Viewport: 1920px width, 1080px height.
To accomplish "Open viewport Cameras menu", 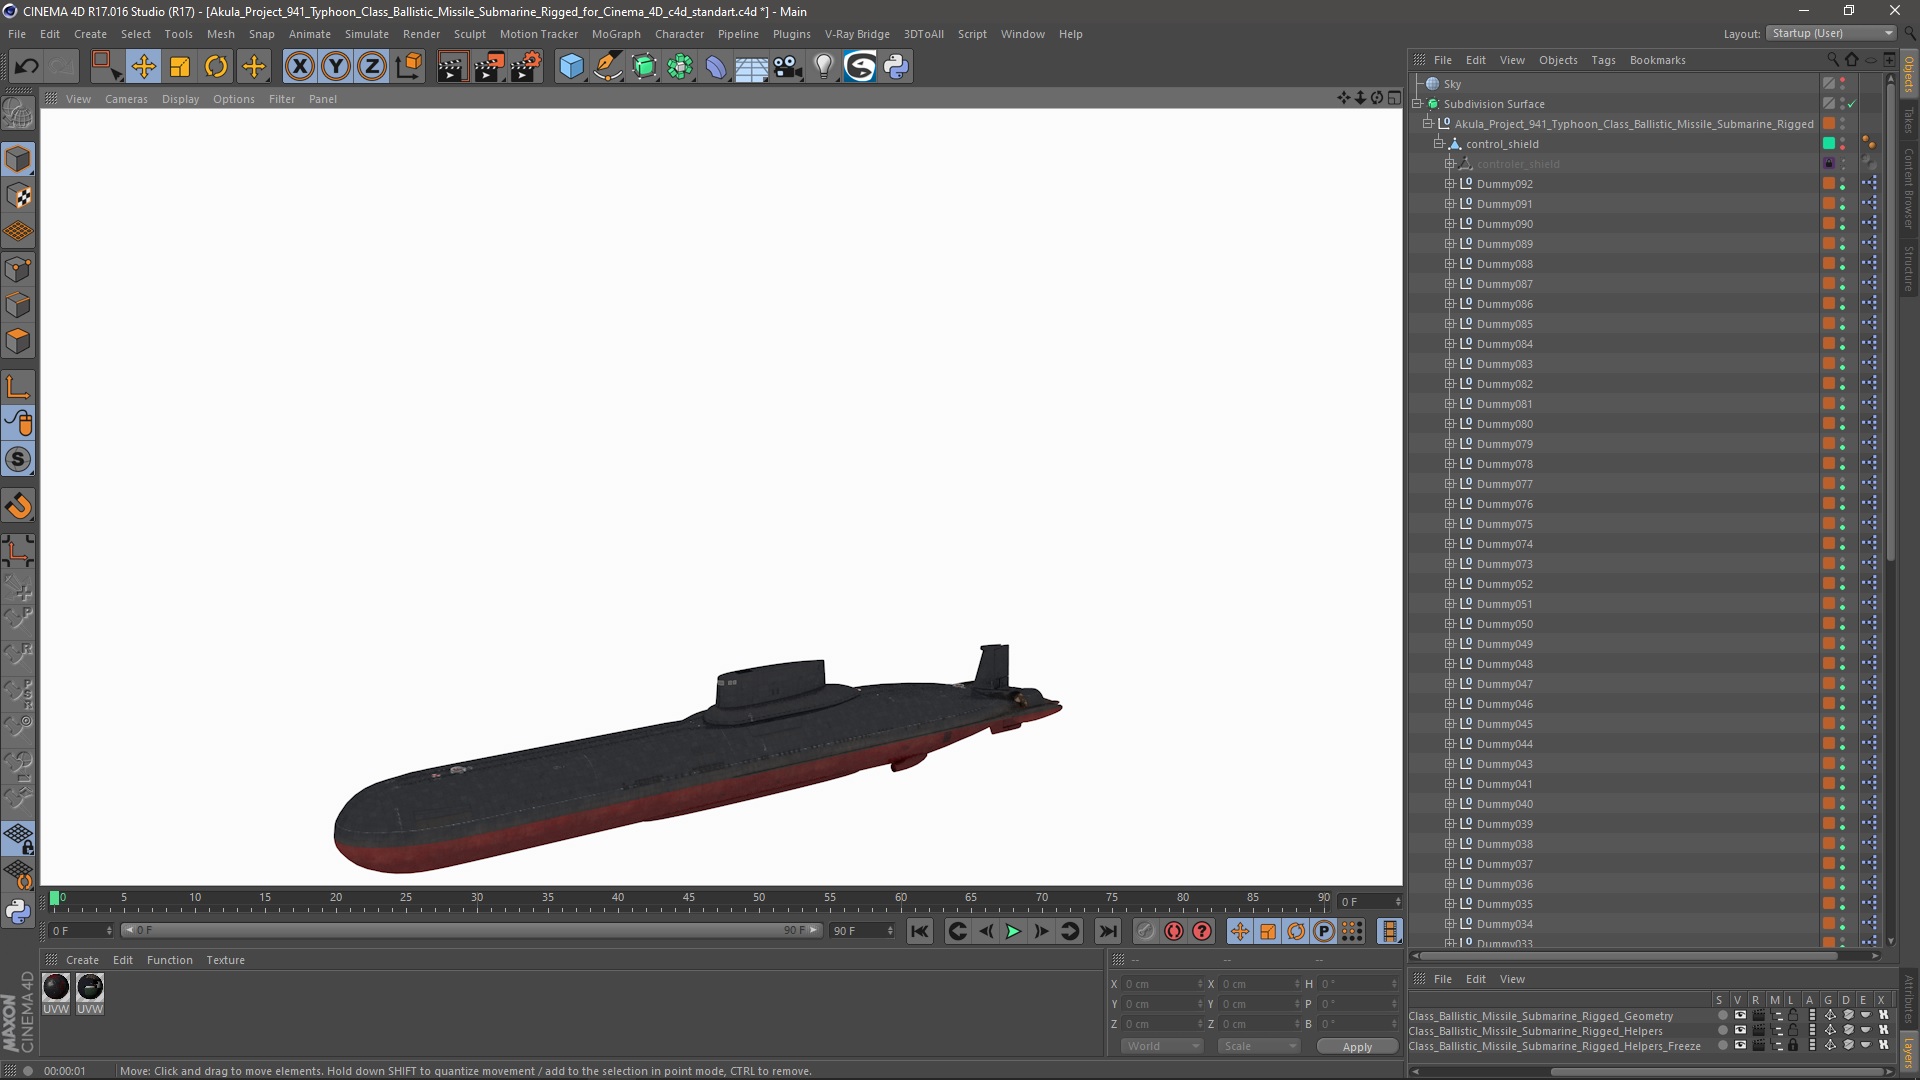I will pos(126,99).
